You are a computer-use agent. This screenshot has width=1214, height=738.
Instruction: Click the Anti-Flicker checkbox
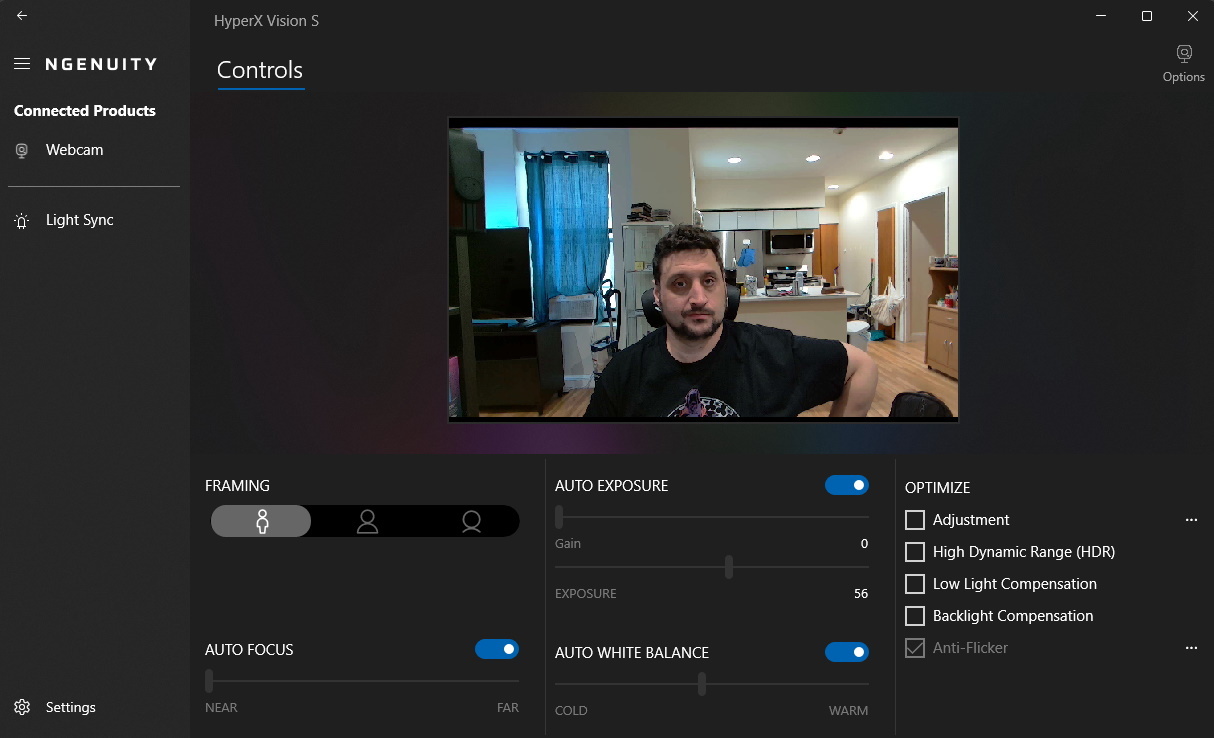coord(915,648)
